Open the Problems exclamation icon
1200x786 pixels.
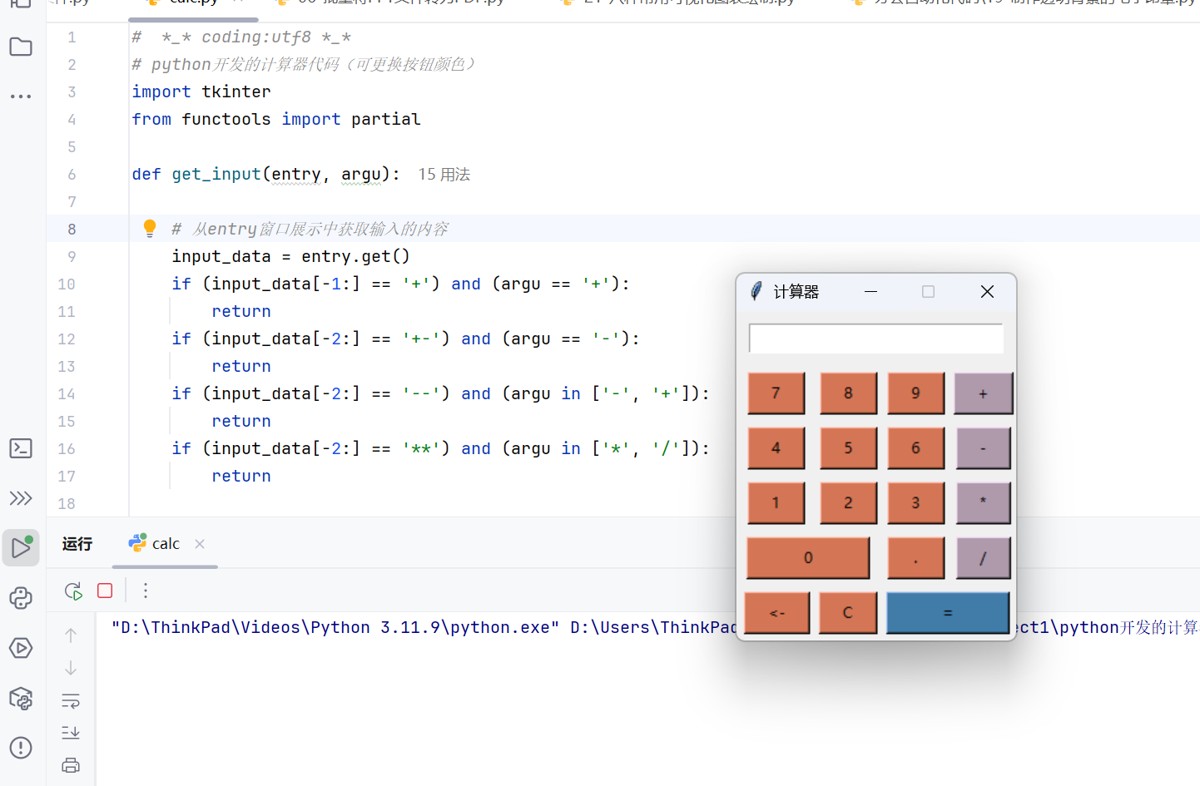[21, 748]
